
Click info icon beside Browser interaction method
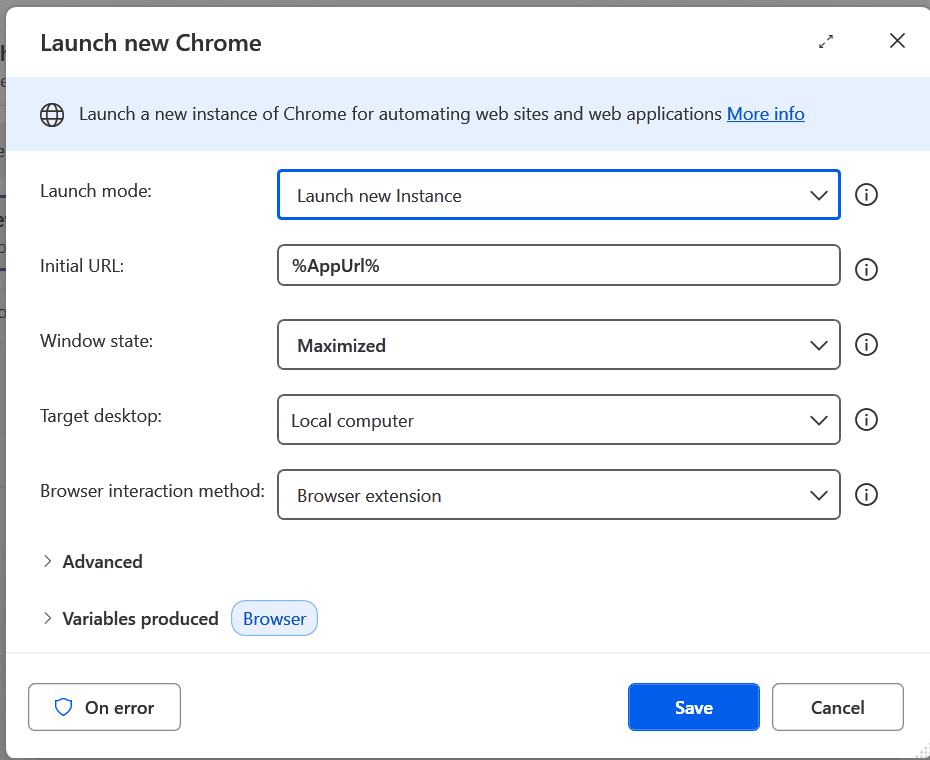click(866, 495)
